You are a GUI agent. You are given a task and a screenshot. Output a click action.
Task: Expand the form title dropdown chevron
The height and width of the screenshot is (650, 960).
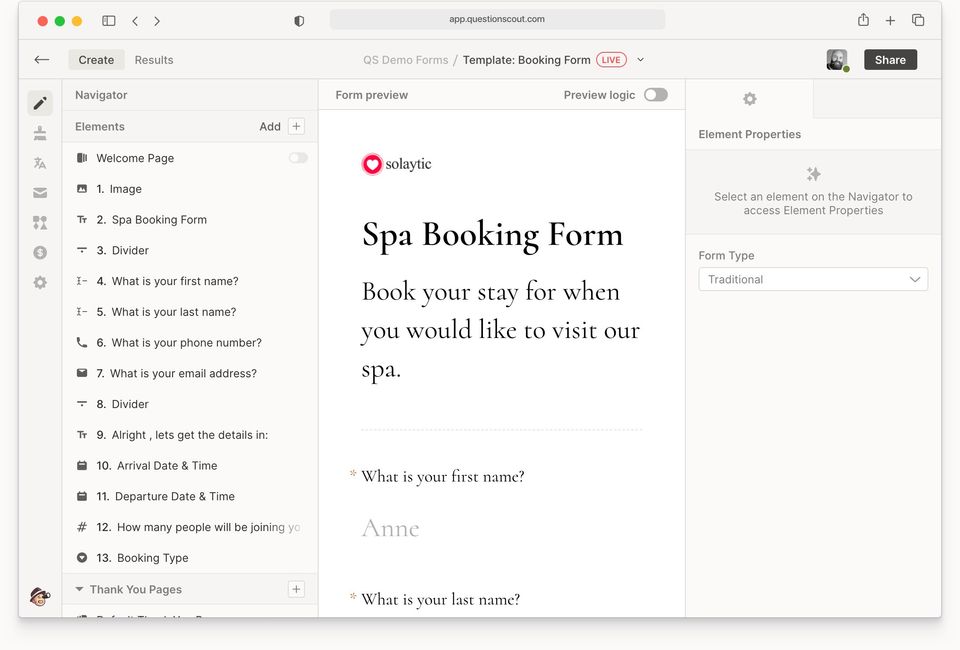pos(640,59)
